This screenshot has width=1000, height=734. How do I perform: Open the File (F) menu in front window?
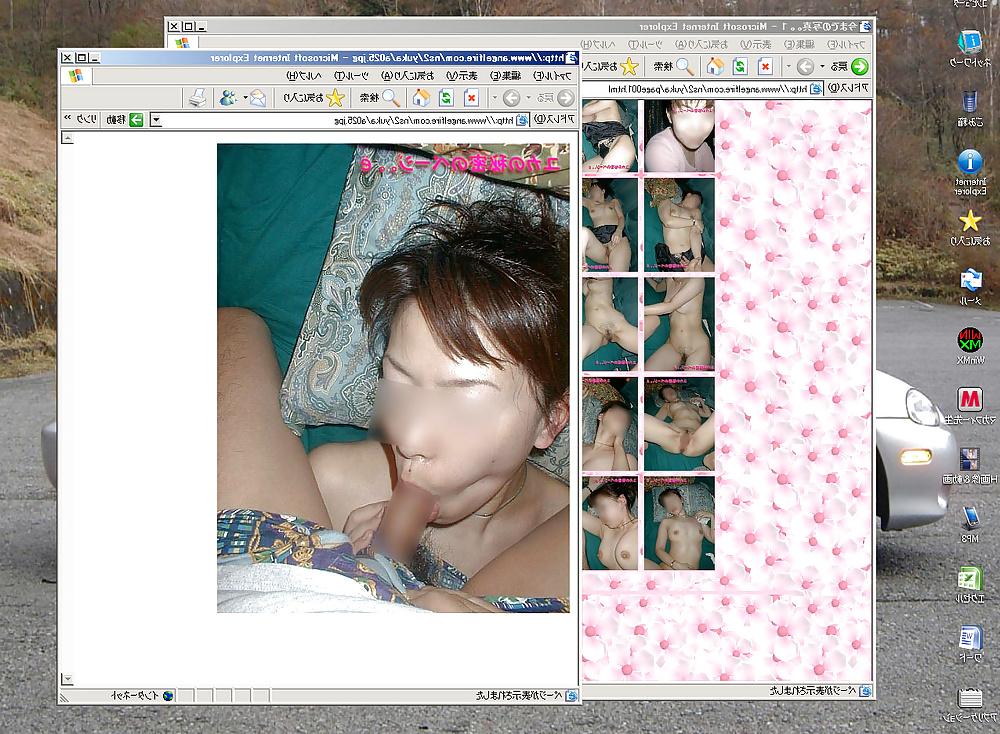click(552, 76)
